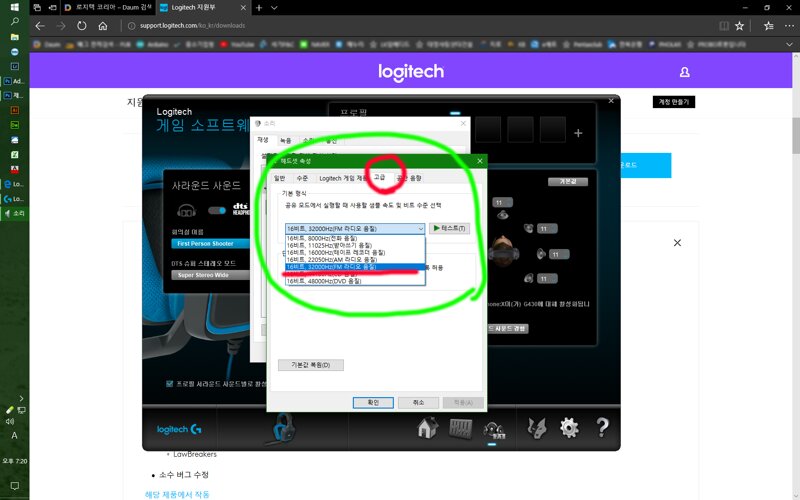Click the surround sound experience button below head

point(508,329)
